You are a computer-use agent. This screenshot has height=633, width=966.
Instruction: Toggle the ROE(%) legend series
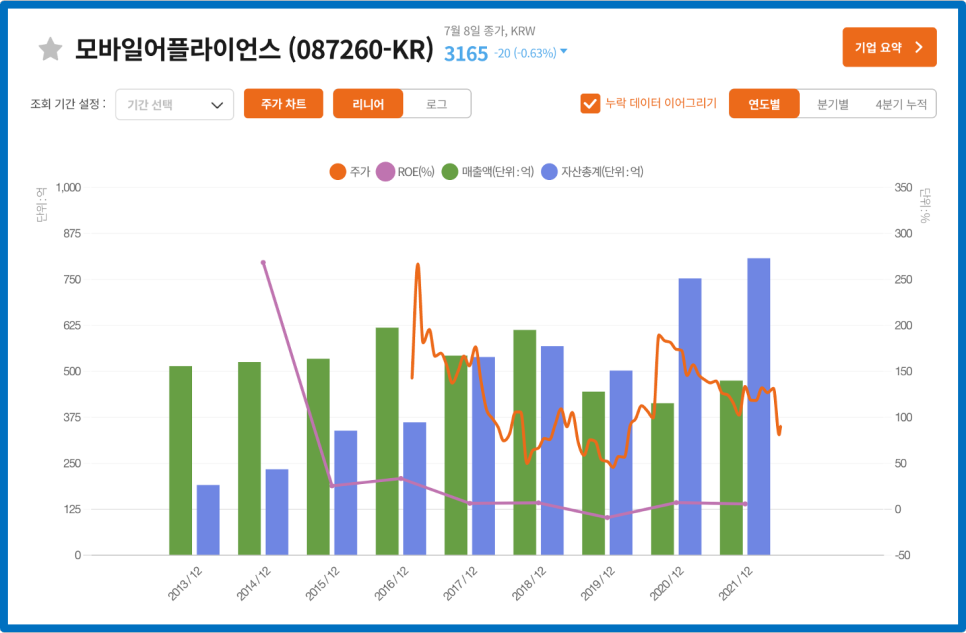coord(405,171)
